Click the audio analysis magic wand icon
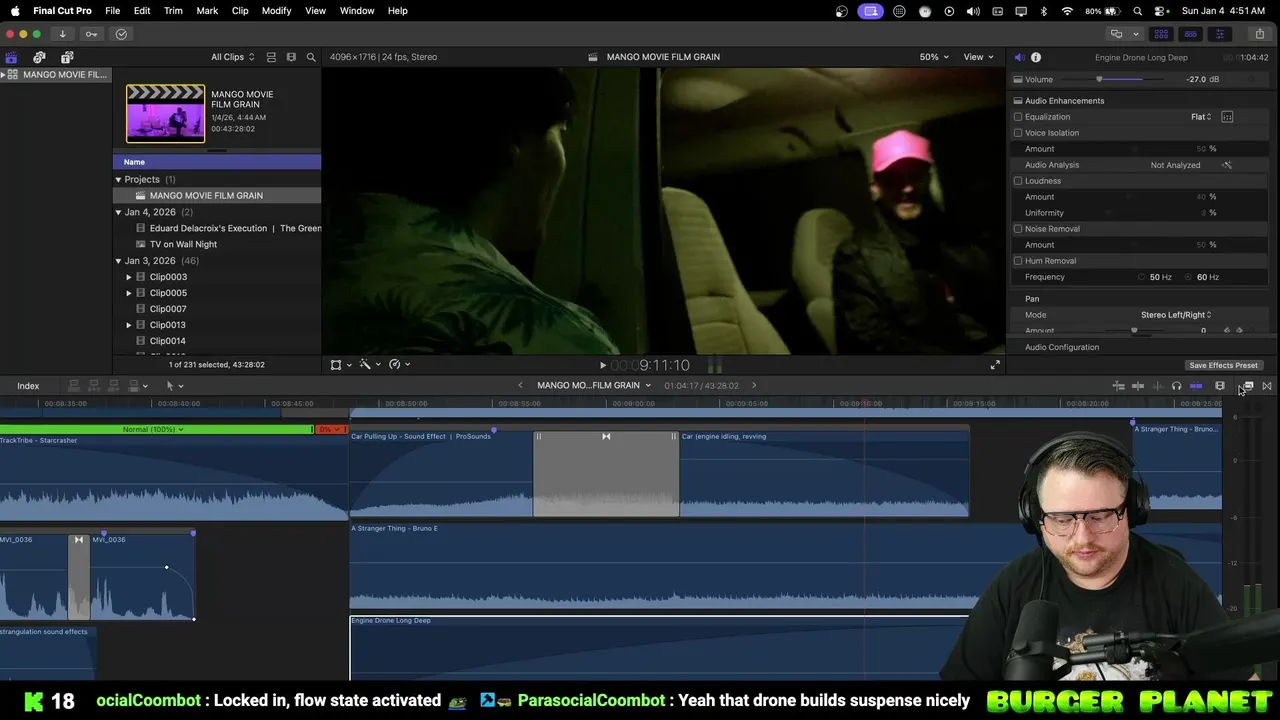 click(1227, 165)
